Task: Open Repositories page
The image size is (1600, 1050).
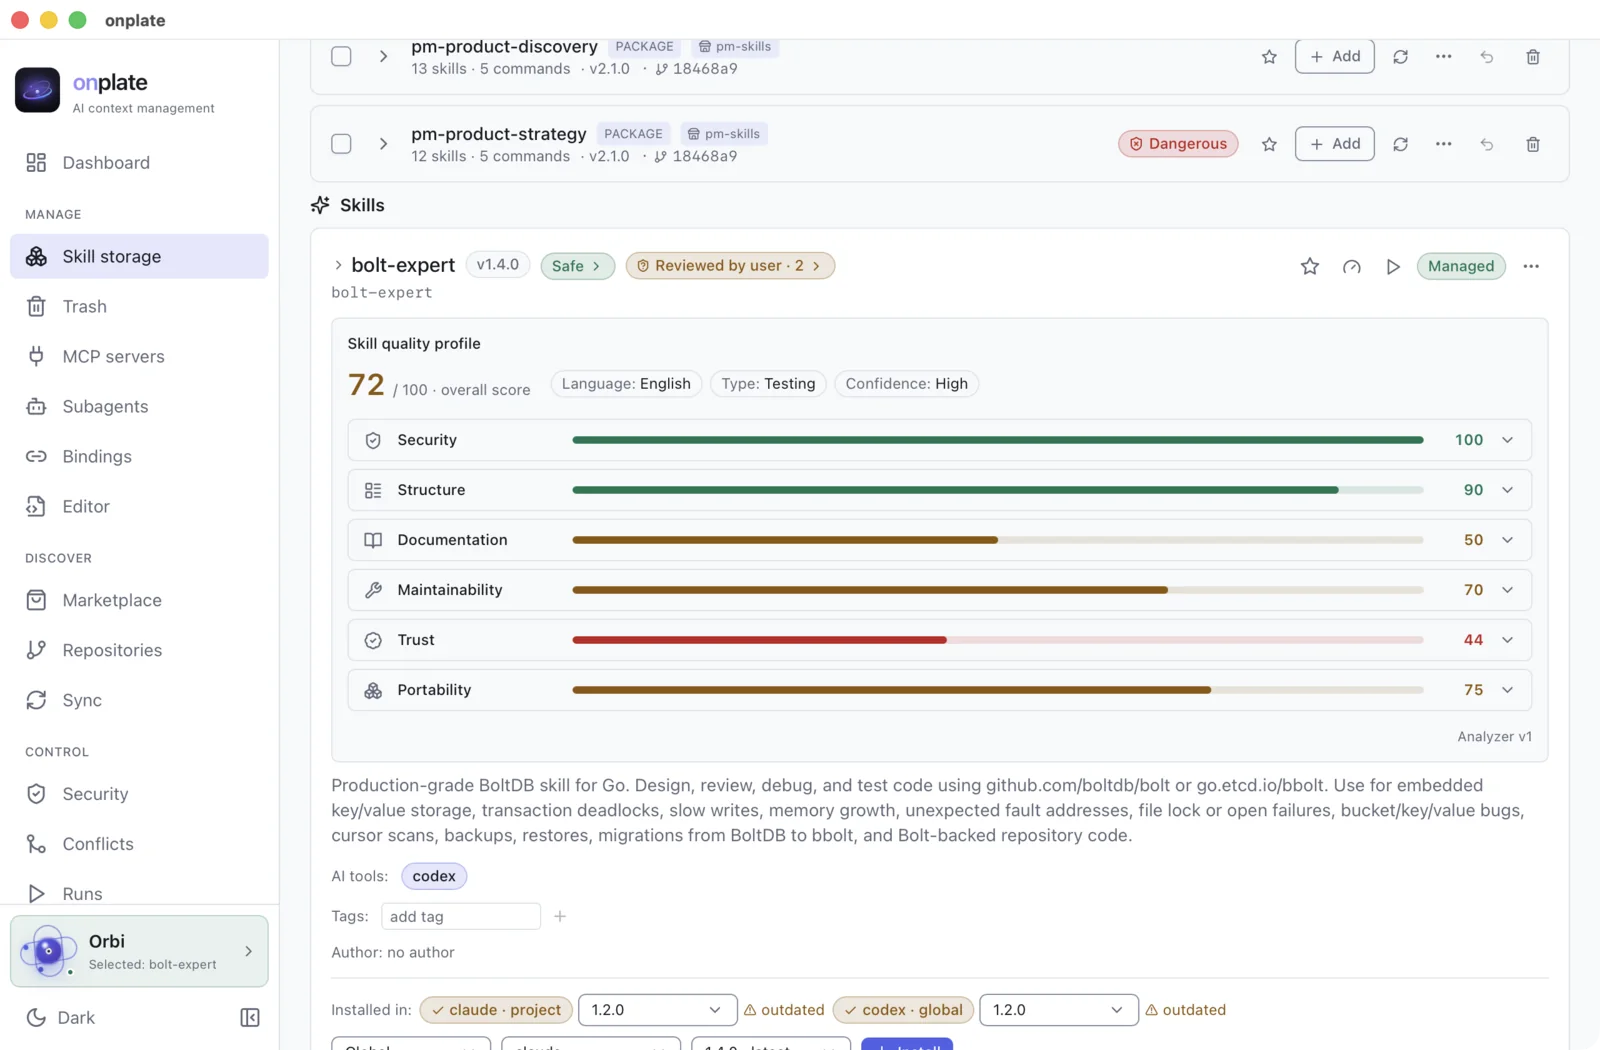Action: click(139, 650)
